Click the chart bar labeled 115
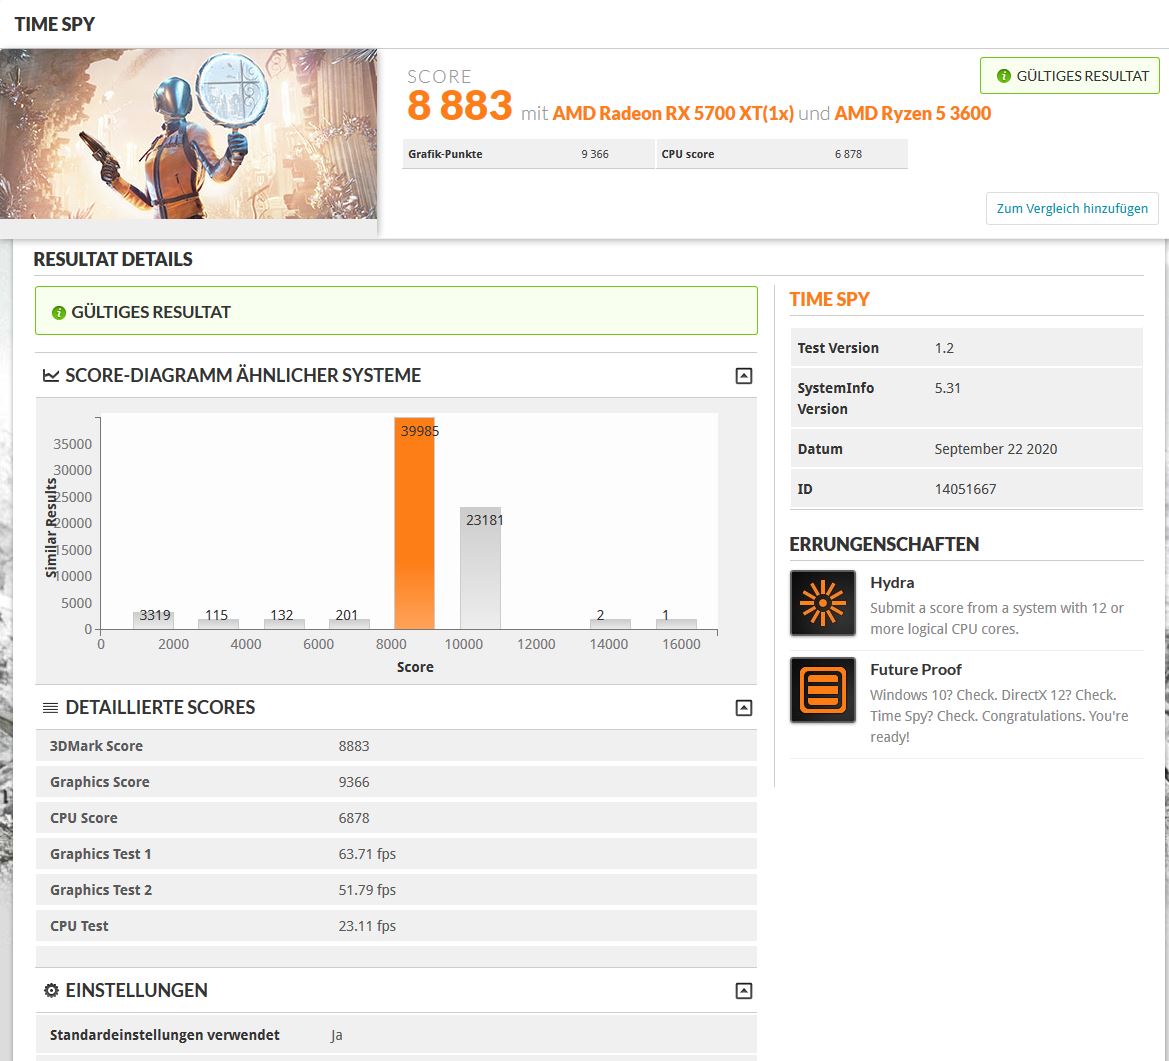This screenshot has height=1061, width=1169. 218,624
